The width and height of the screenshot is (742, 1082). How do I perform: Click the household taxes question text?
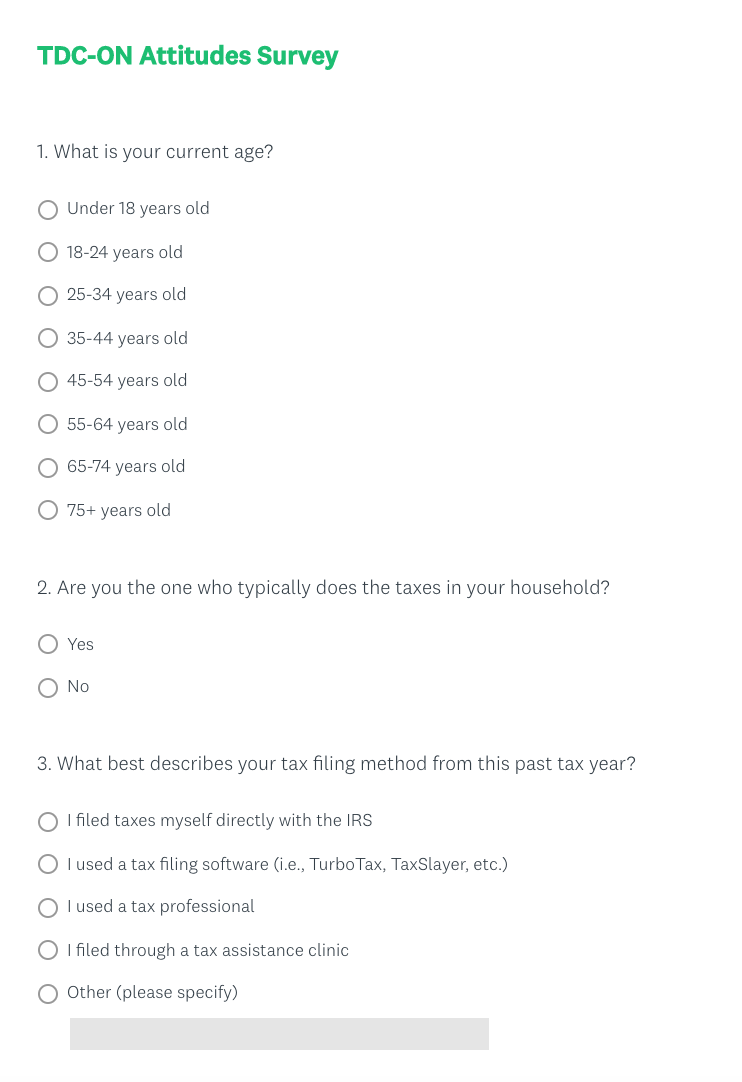323,588
